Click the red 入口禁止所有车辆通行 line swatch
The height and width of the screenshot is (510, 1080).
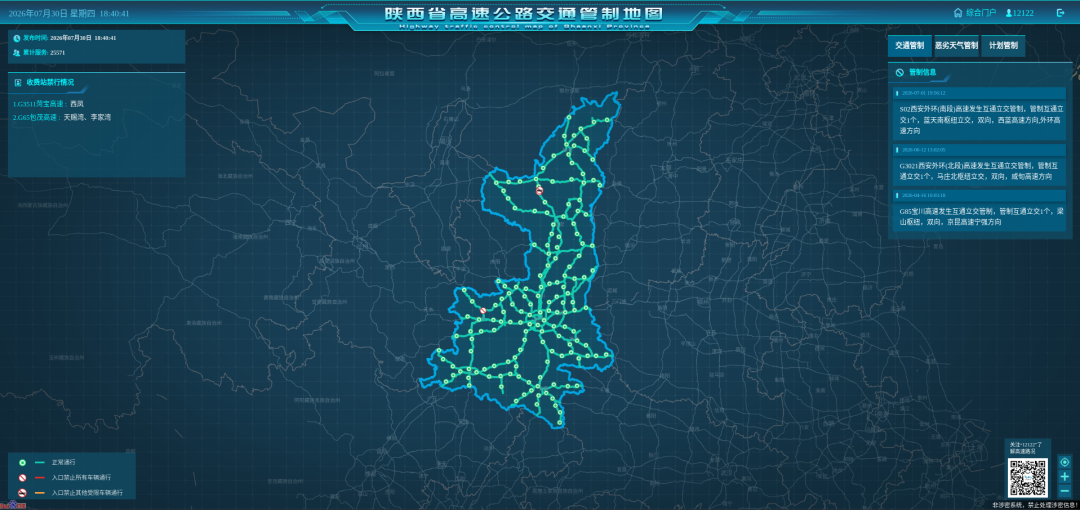[39, 478]
